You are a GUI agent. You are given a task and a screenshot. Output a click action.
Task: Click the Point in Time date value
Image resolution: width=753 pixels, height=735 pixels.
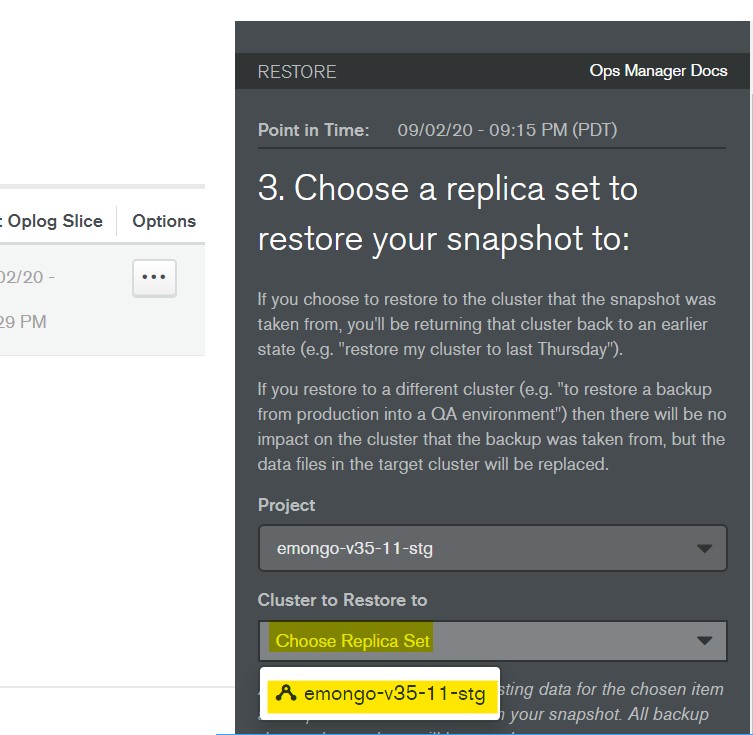point(507,130)
